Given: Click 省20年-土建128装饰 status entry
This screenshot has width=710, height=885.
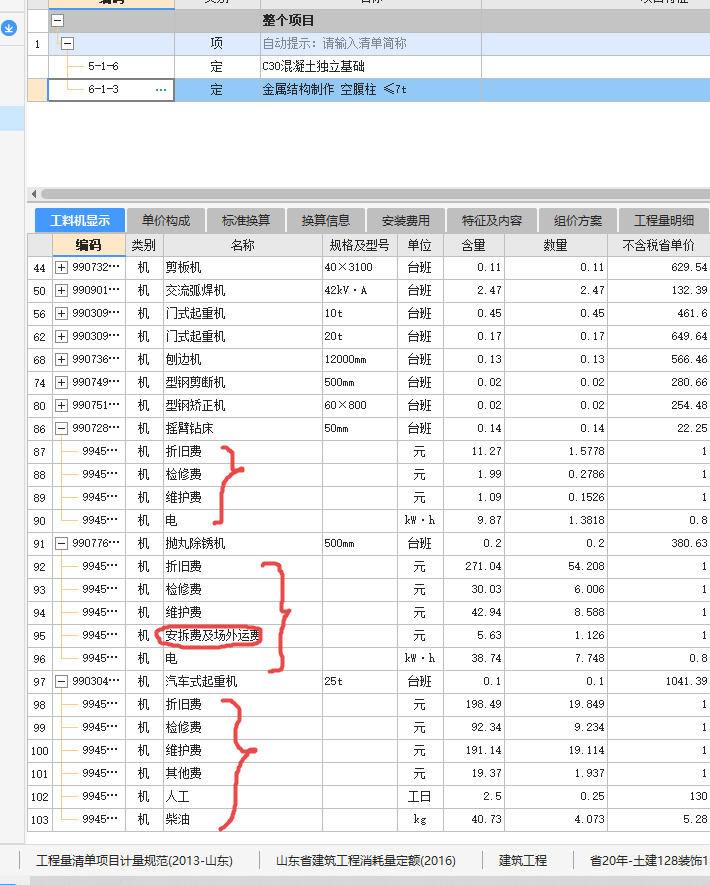Looking at the screenshot, I should tap(648, 861).
